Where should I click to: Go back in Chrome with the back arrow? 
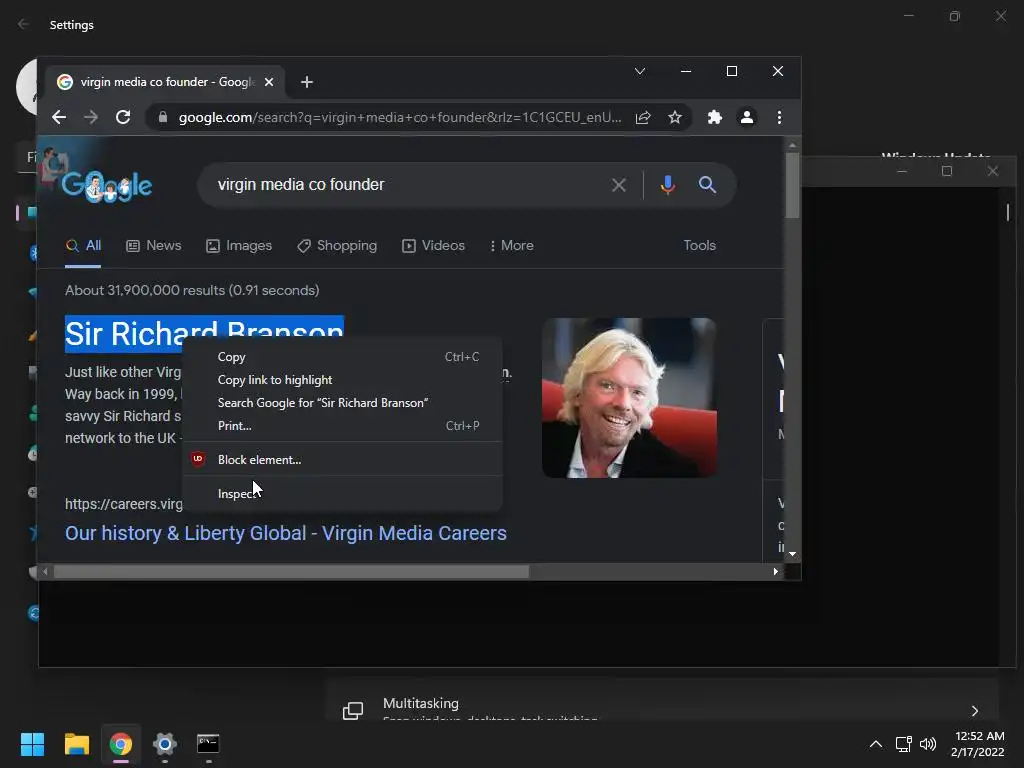click(x=59, y=118)
